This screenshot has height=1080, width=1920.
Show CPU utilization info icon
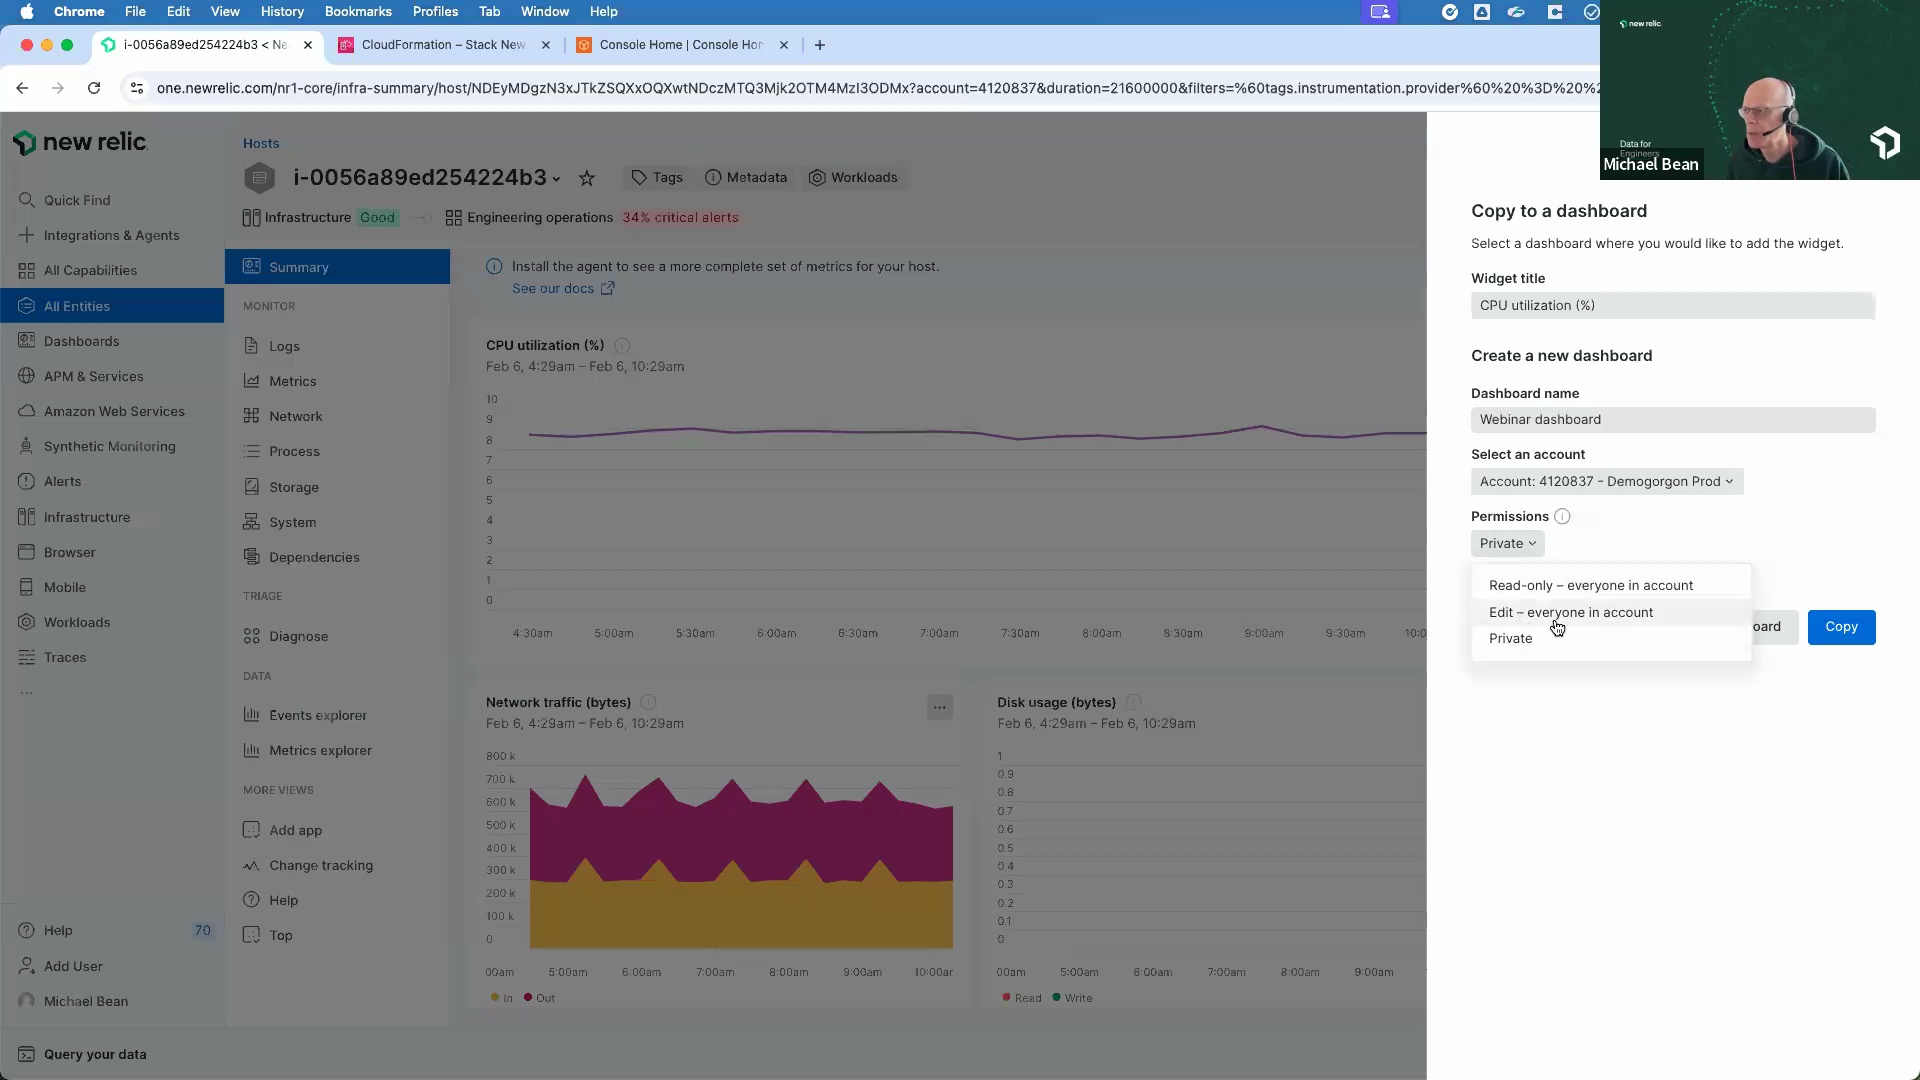622,345
